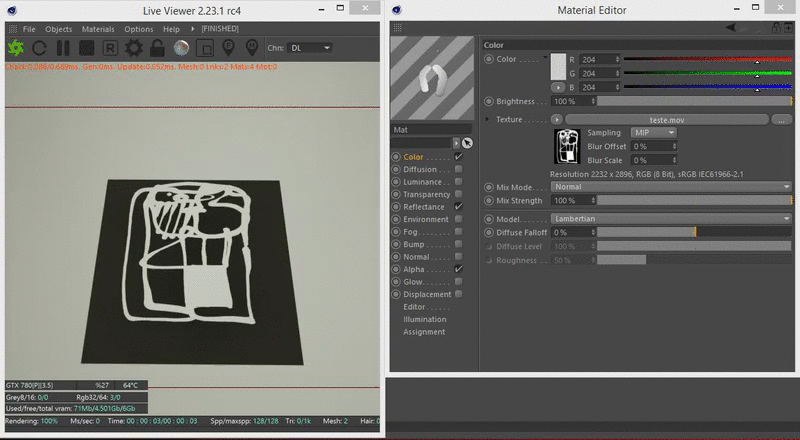The image size is (800, 440).
Task: Click the film region rectangle icon
Action: click(x=205, y=48)
